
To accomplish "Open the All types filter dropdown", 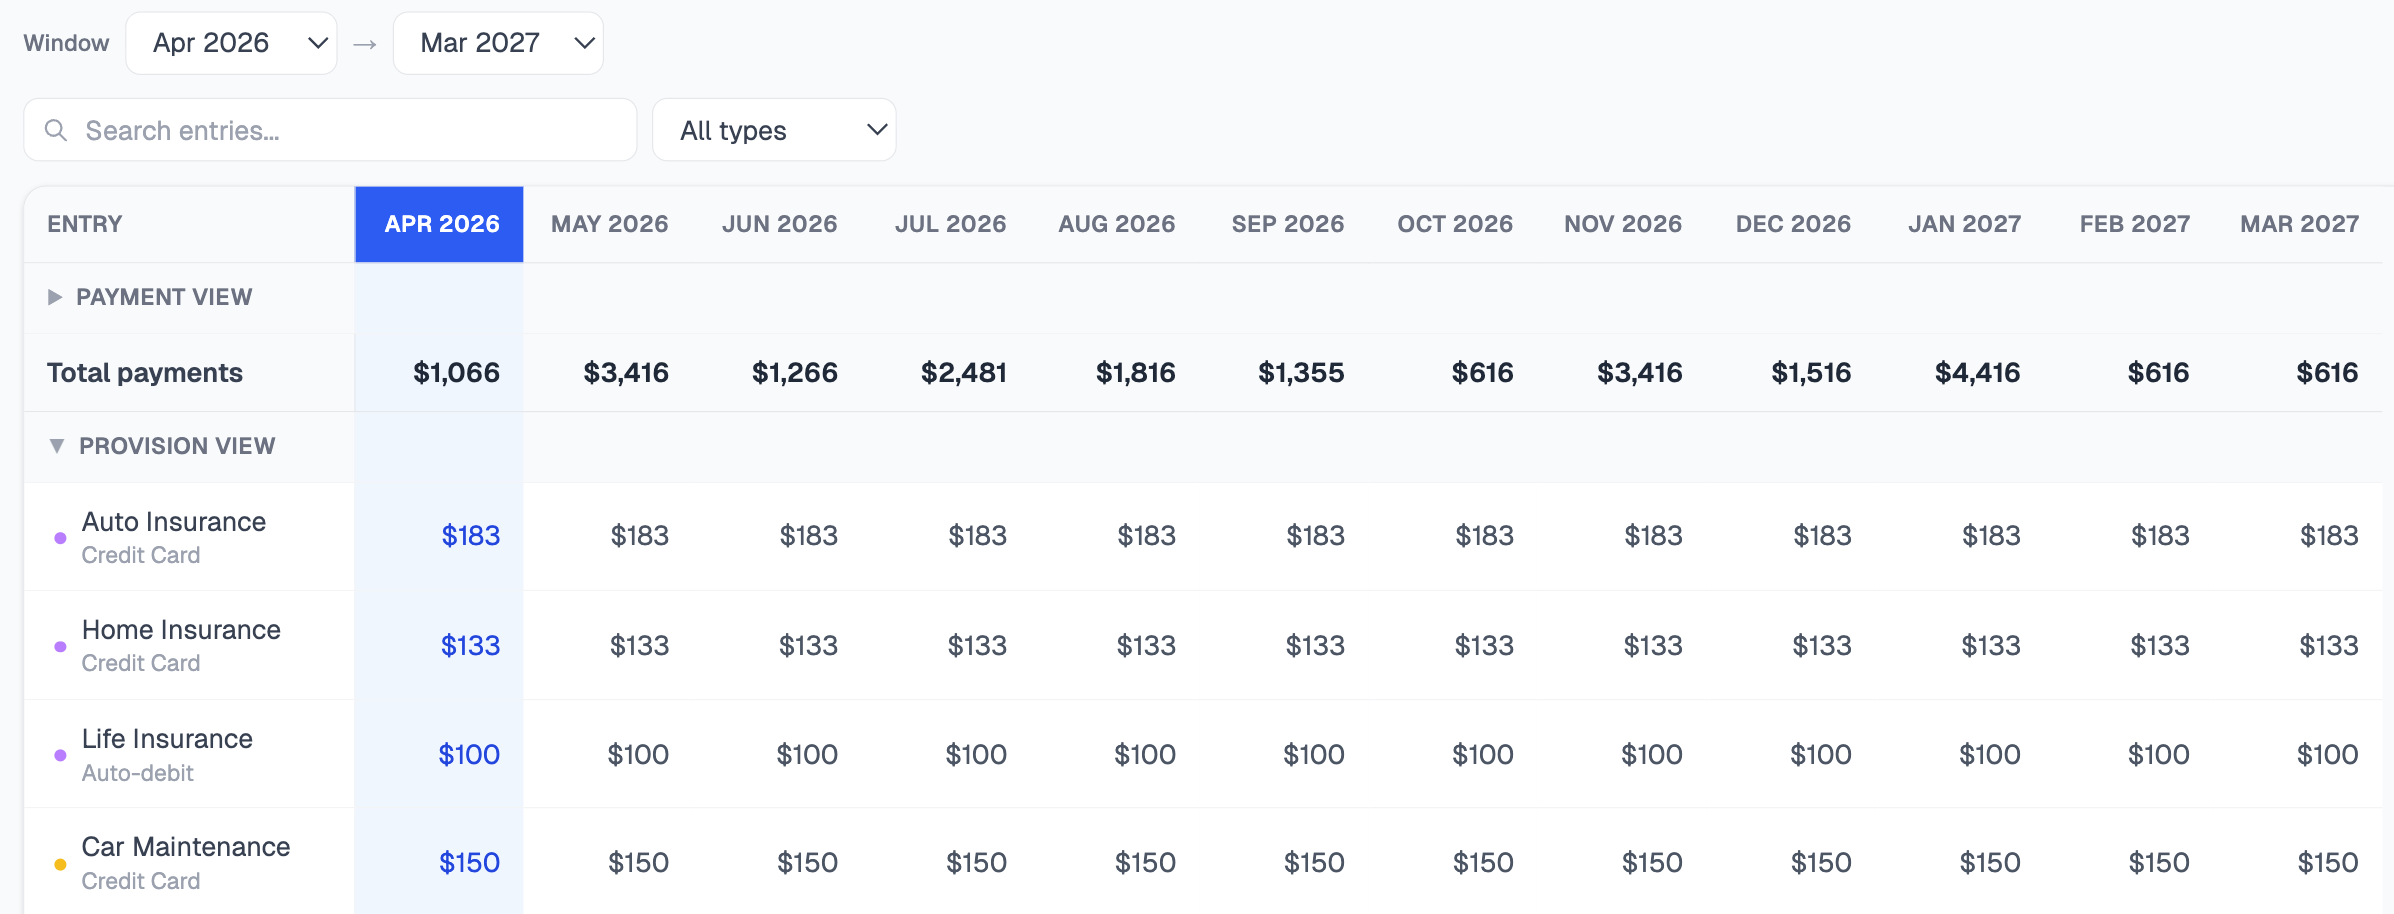I will [x=774, y=129].
